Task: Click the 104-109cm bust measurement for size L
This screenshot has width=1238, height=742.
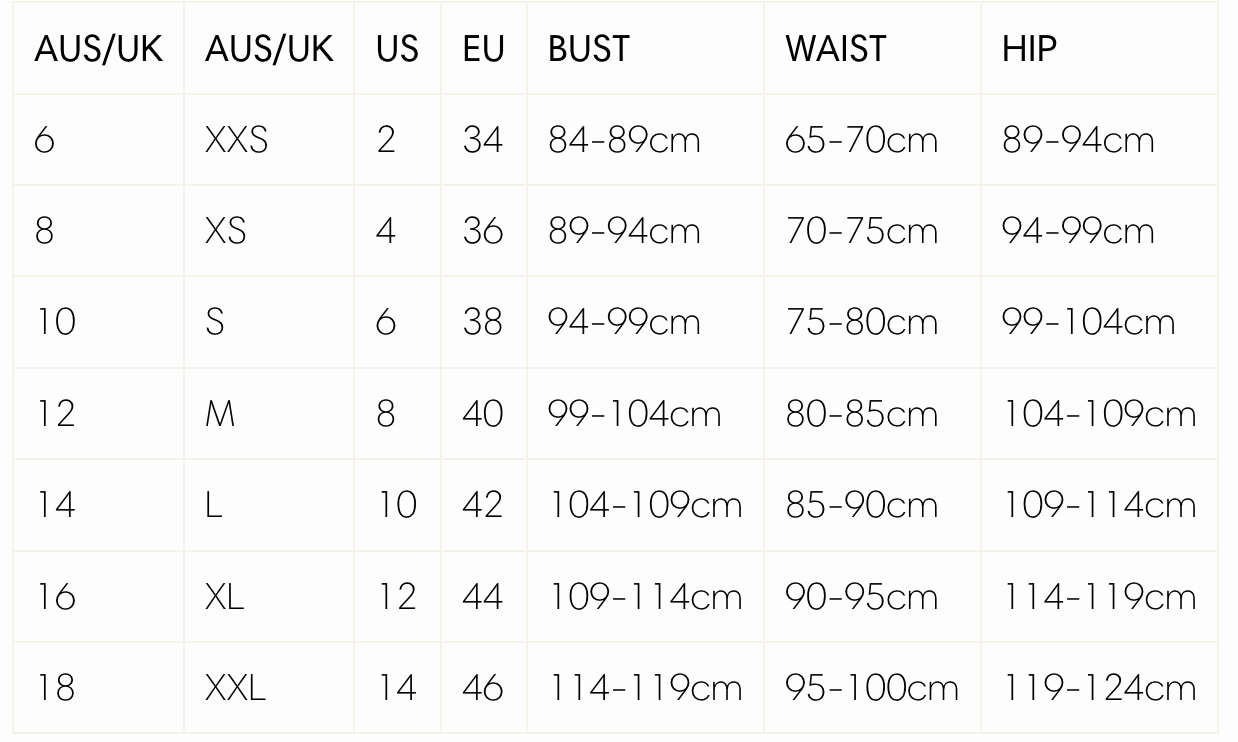Action: [x=645, y=505]
